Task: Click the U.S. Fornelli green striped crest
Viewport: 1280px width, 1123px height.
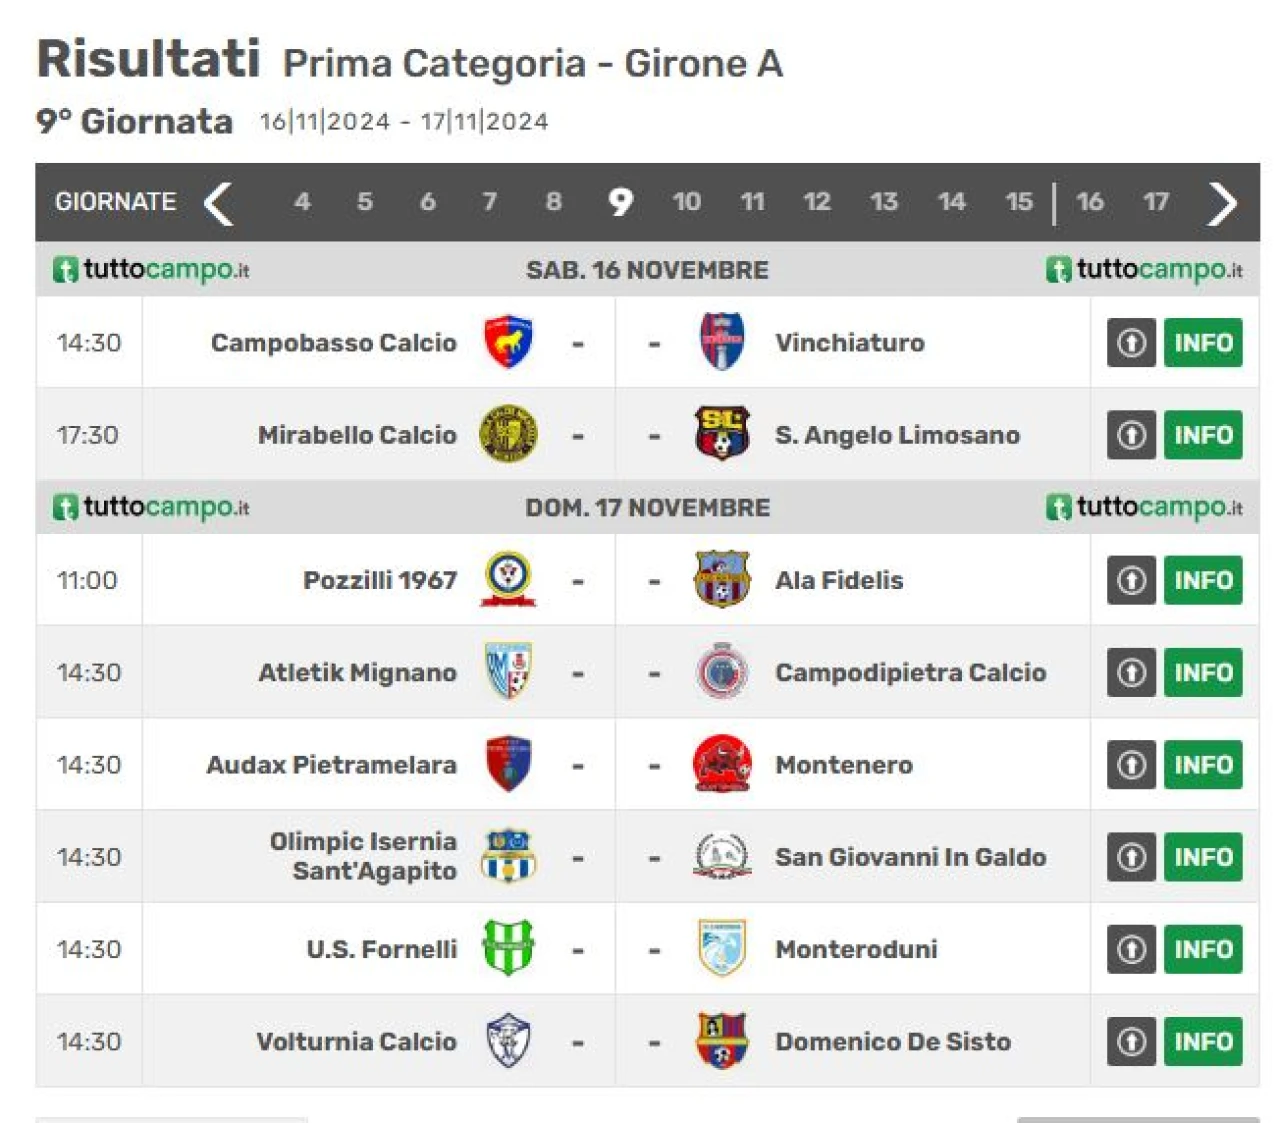Action: tap(508, 948)
